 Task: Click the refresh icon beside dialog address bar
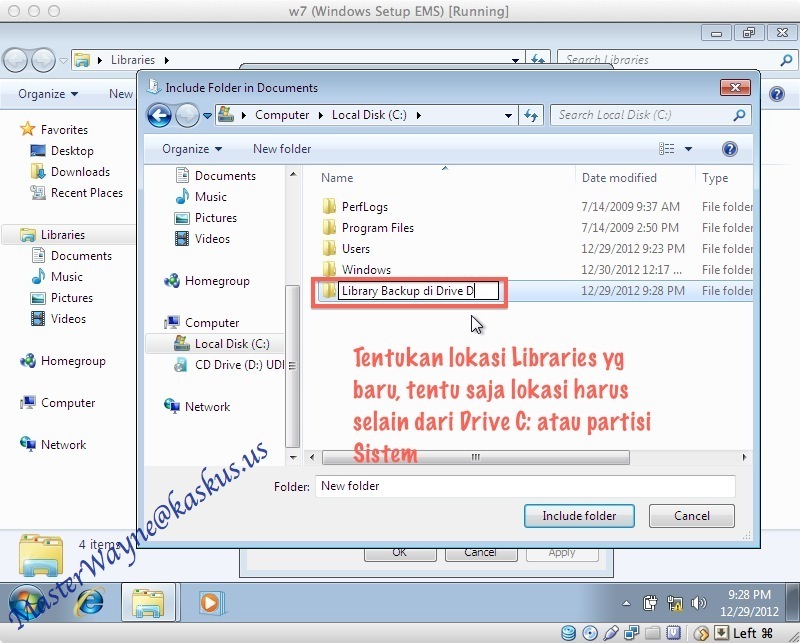(x=531, y=115)
